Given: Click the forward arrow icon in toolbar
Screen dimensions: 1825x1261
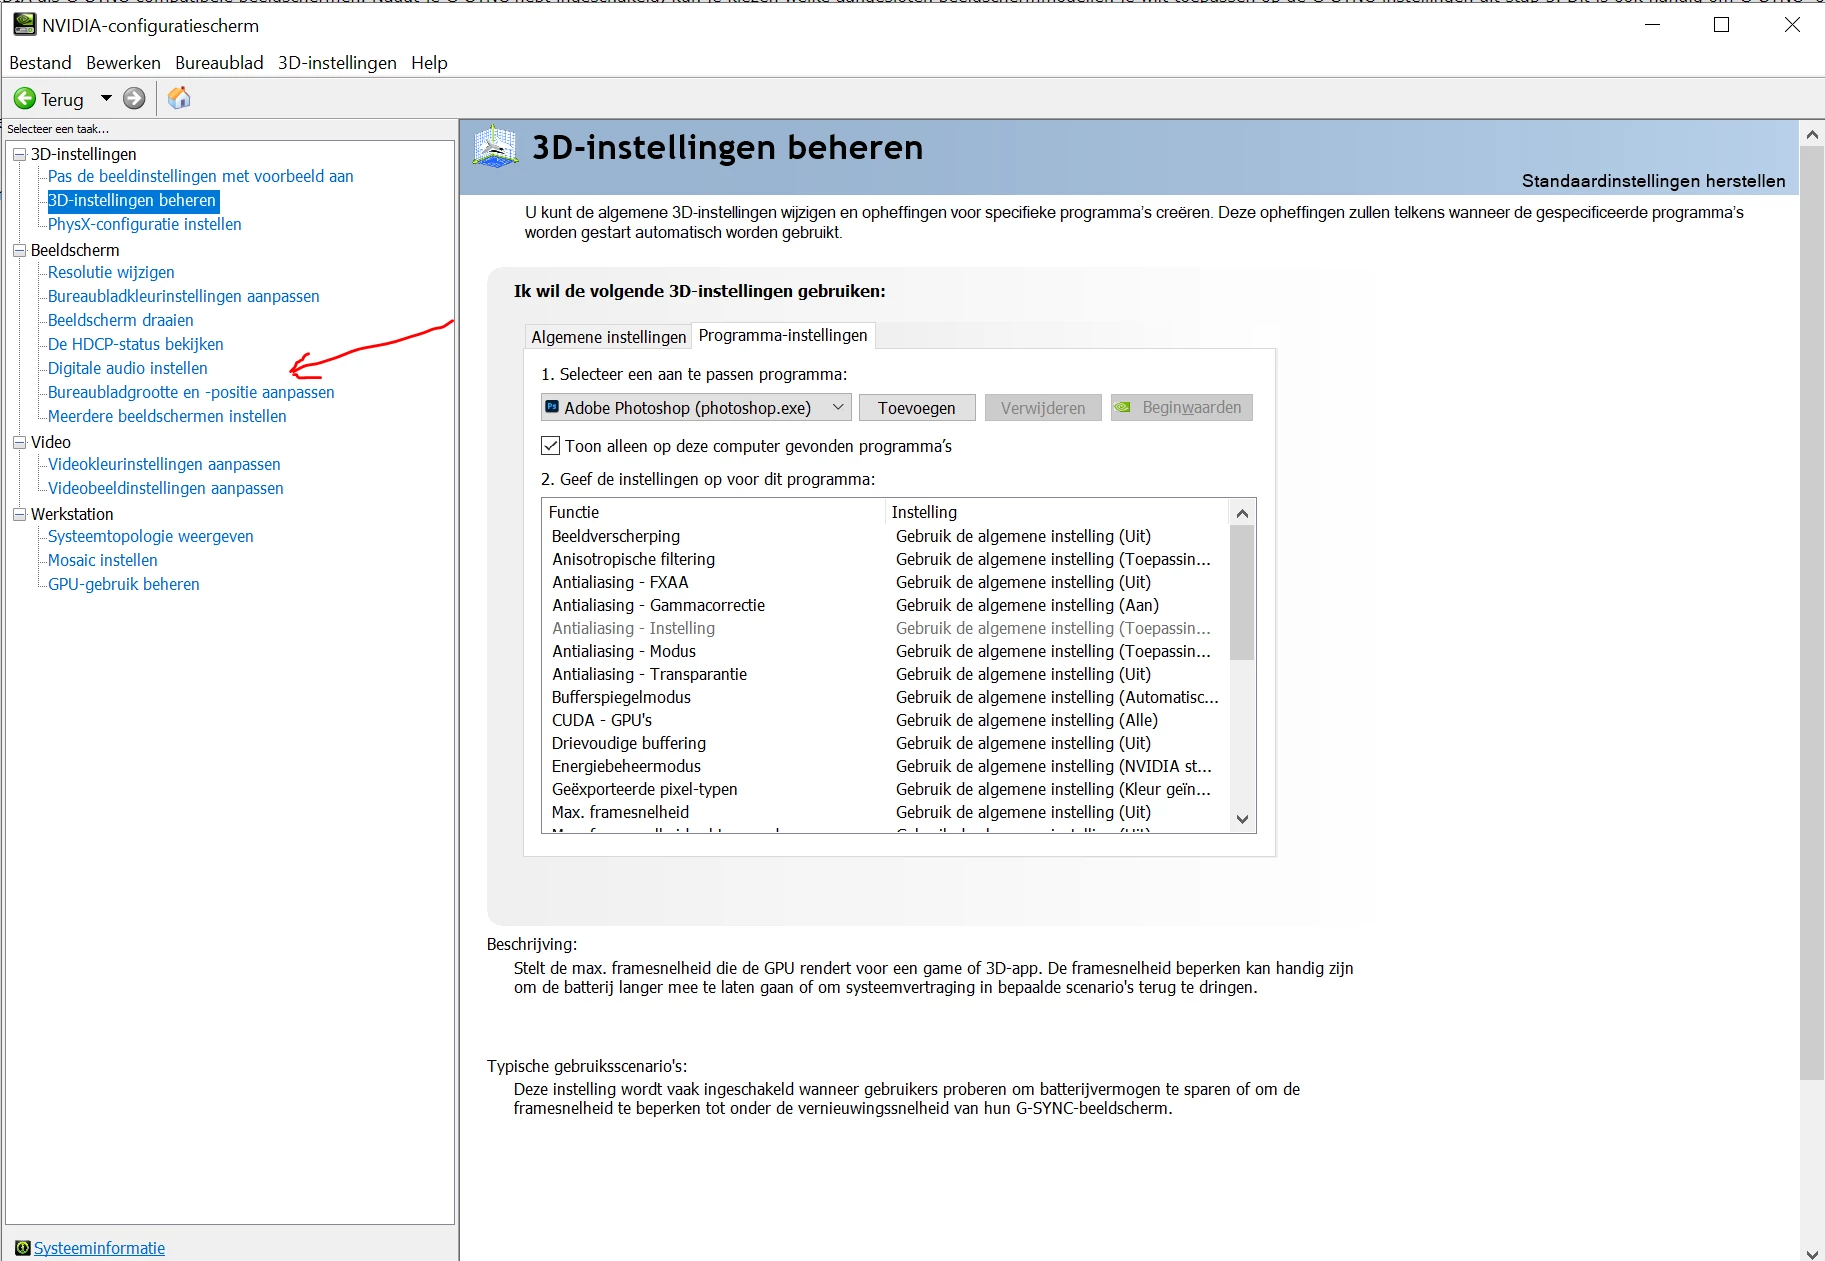Looking at the screenshot, I should pos(134,98).
